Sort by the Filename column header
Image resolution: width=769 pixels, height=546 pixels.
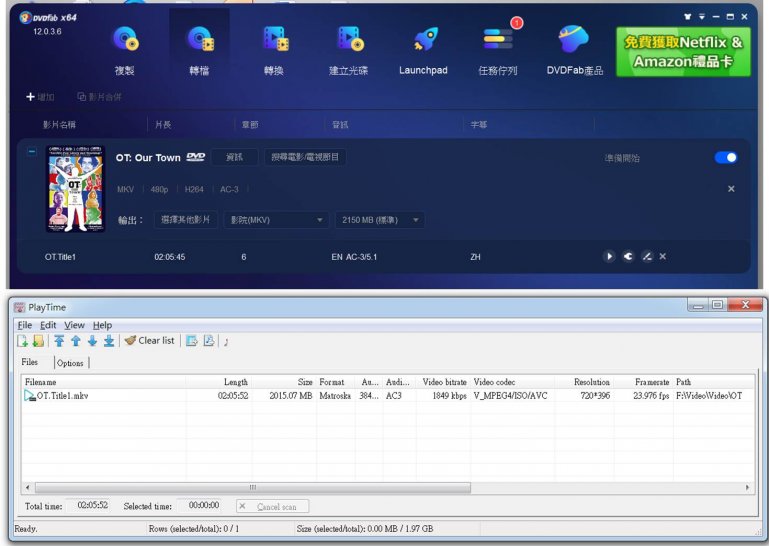[x=103, y=382]
